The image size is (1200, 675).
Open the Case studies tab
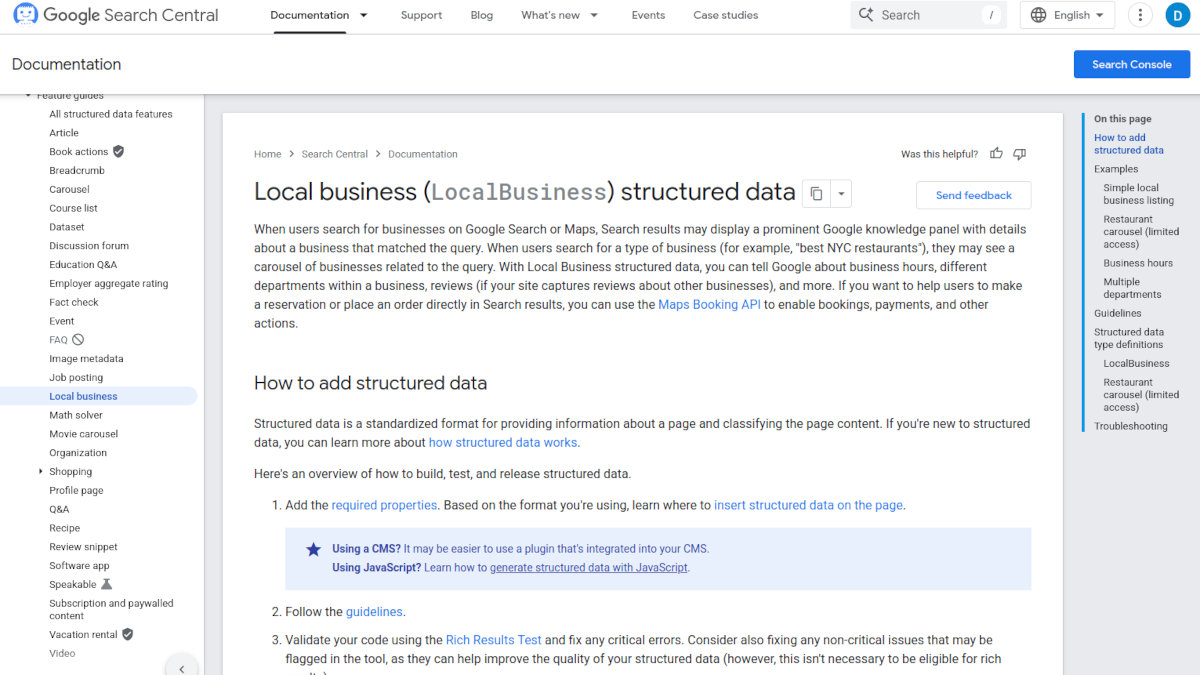pos(725,15)
